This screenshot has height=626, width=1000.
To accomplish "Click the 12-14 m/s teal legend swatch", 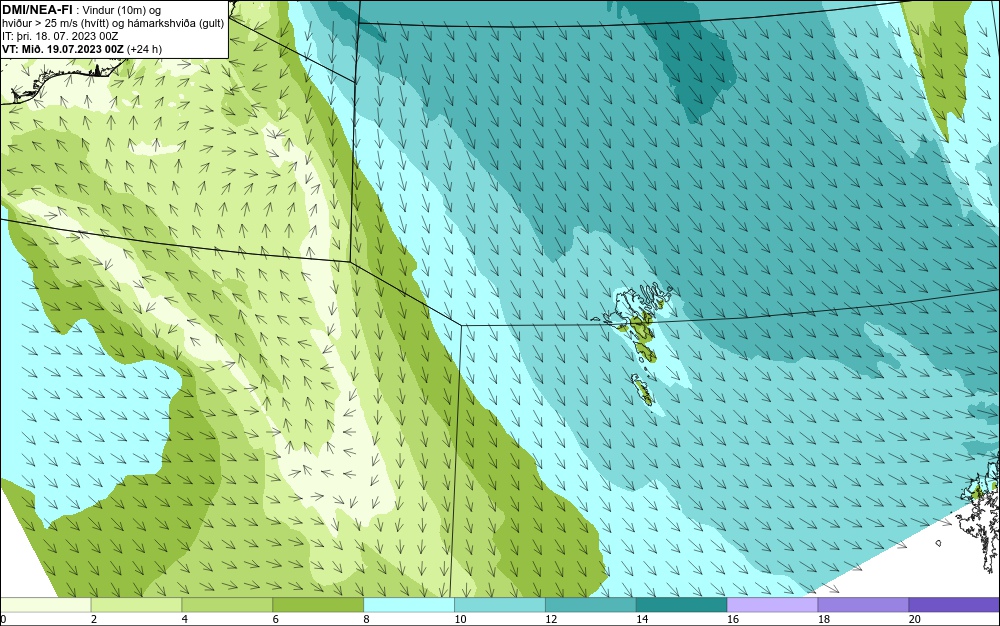I will 591,604.
